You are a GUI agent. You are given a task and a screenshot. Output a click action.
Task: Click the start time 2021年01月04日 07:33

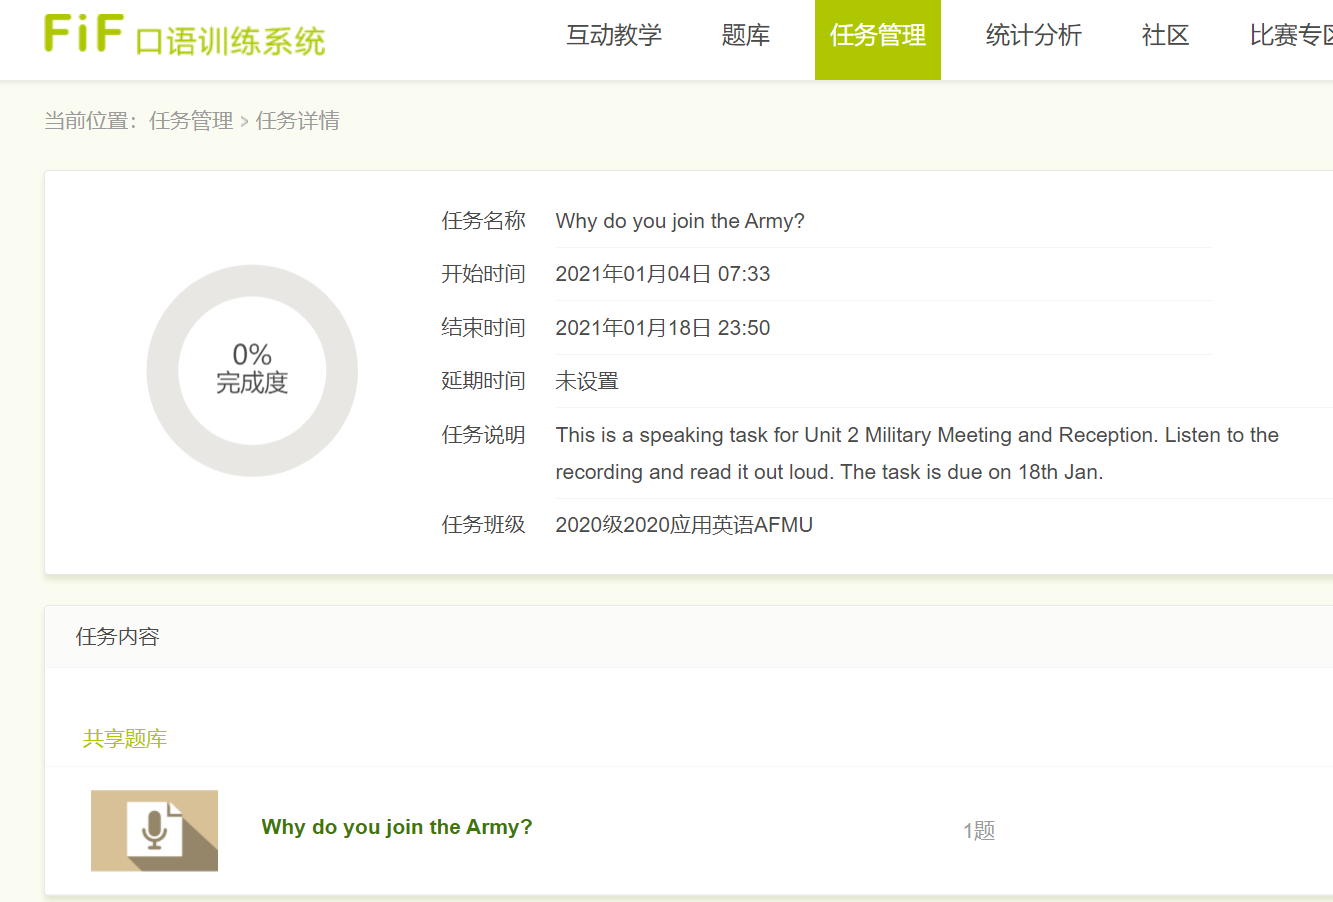(x=663, y=274)
